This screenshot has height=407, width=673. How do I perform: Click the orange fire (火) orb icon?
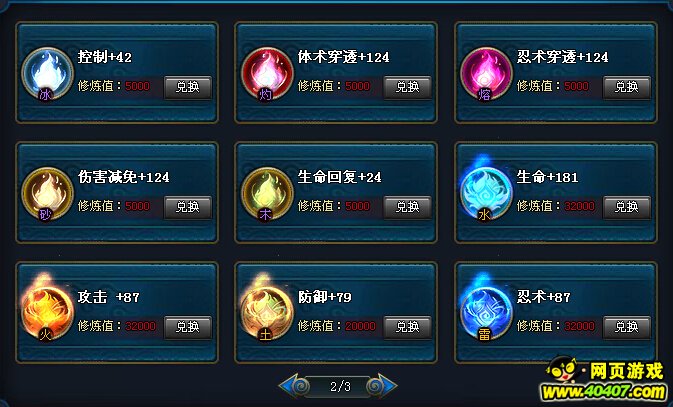click(47, 310)
